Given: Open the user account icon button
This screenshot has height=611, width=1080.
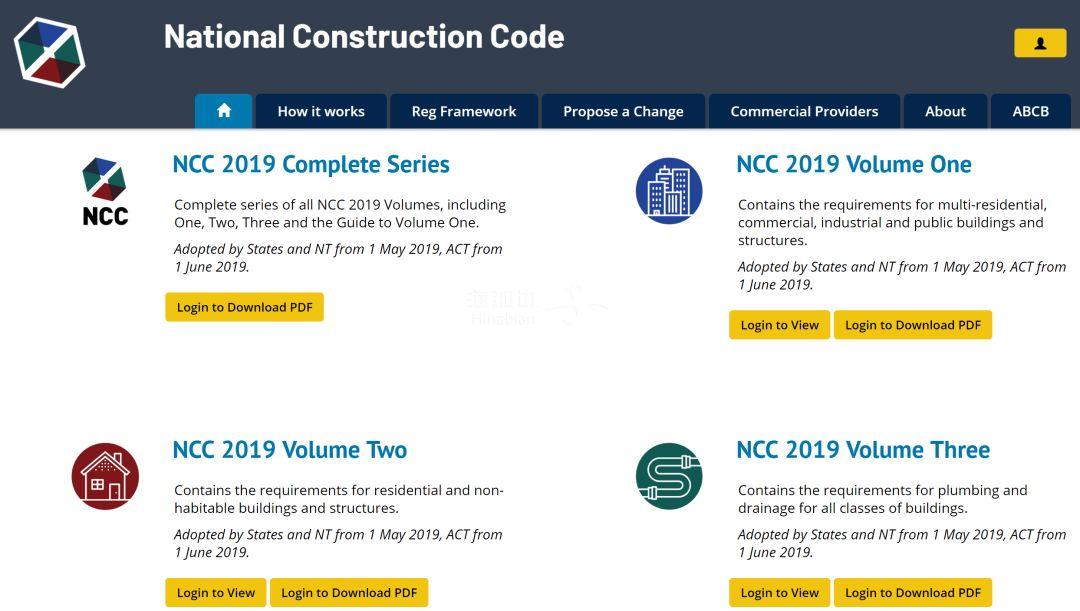Looking at the screenshot, I should 1040,43.
